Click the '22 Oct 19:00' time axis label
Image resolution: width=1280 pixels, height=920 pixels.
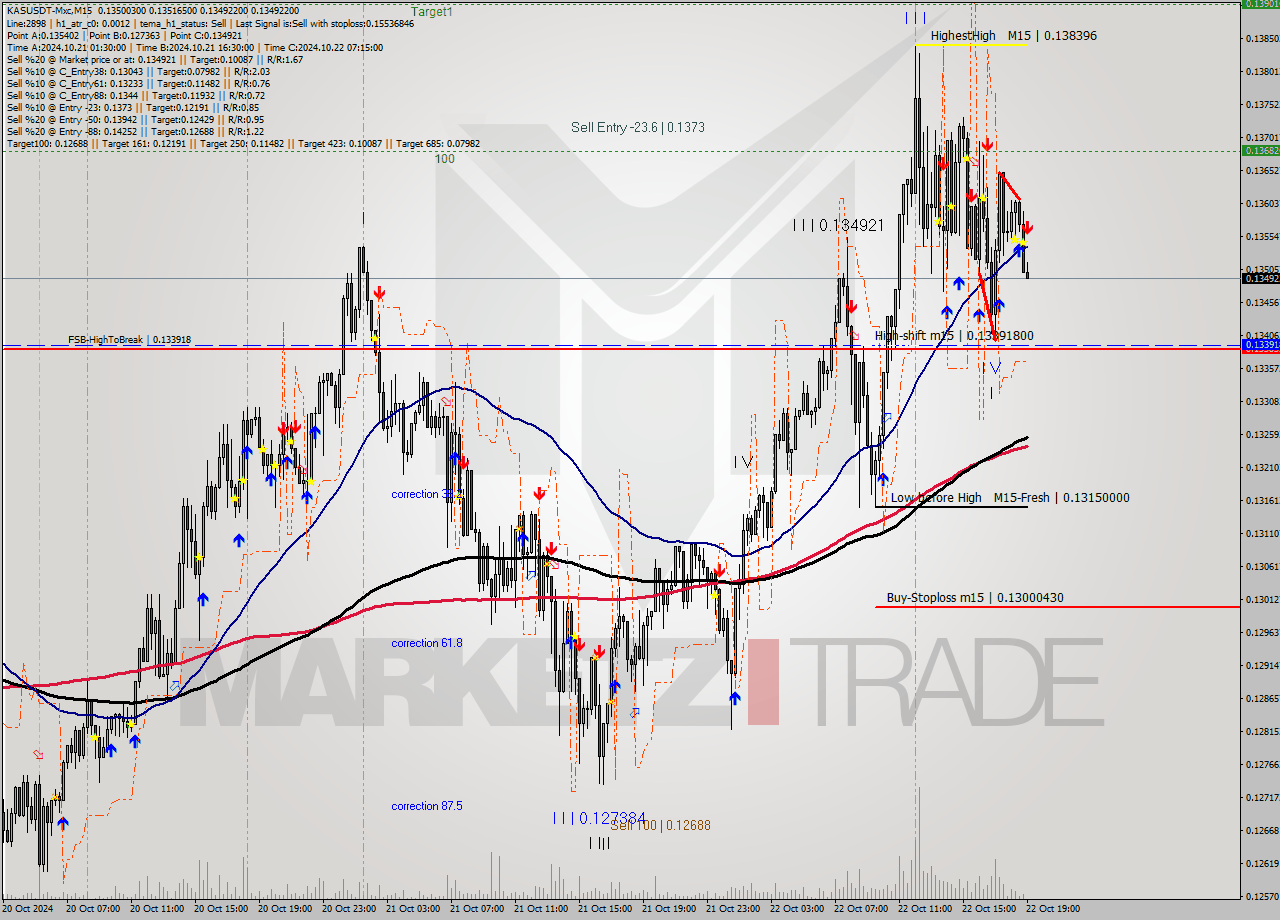1052,909
